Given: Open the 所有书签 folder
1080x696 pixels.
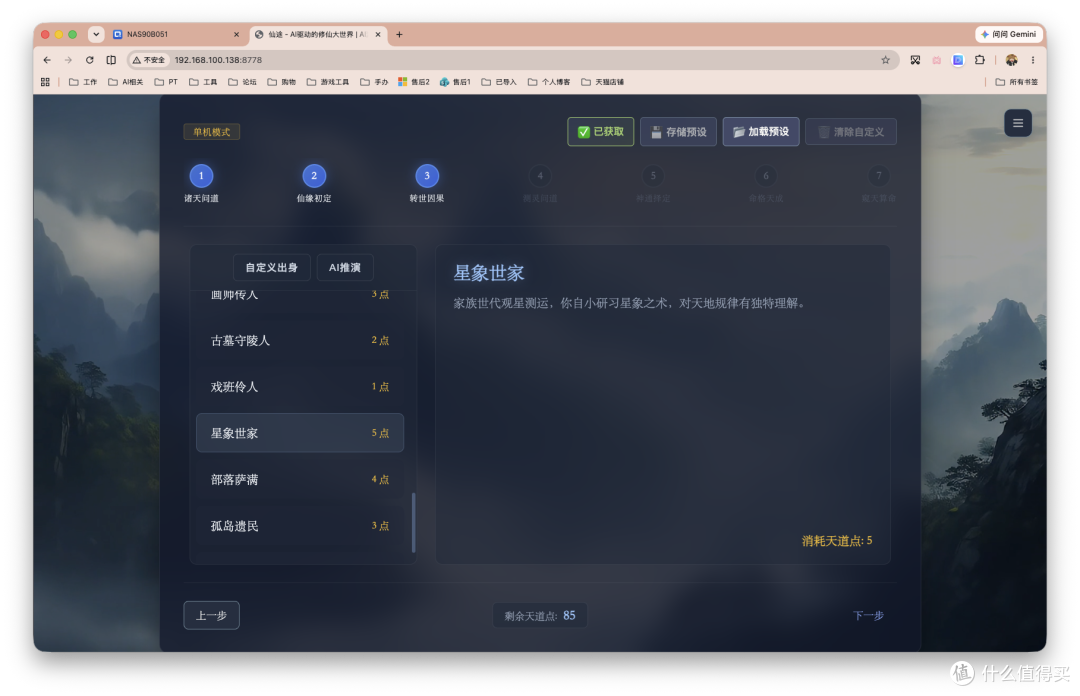Looking at the screenshot, I should (1017, 82).
